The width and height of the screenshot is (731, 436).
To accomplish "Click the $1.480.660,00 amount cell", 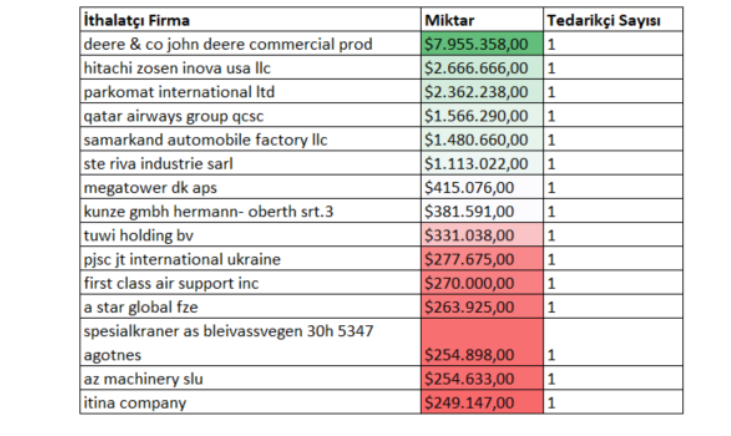I will (481, 139).
